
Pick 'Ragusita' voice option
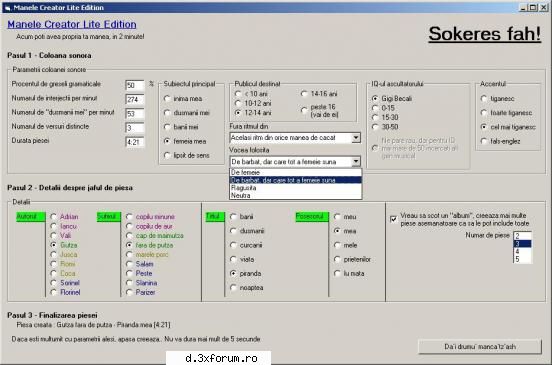tap(295, 188)
